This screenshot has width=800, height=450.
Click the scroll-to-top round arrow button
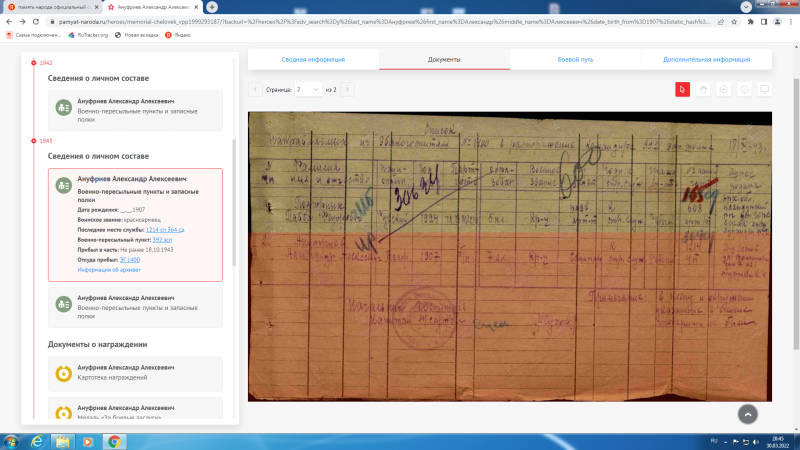(748, 413)
